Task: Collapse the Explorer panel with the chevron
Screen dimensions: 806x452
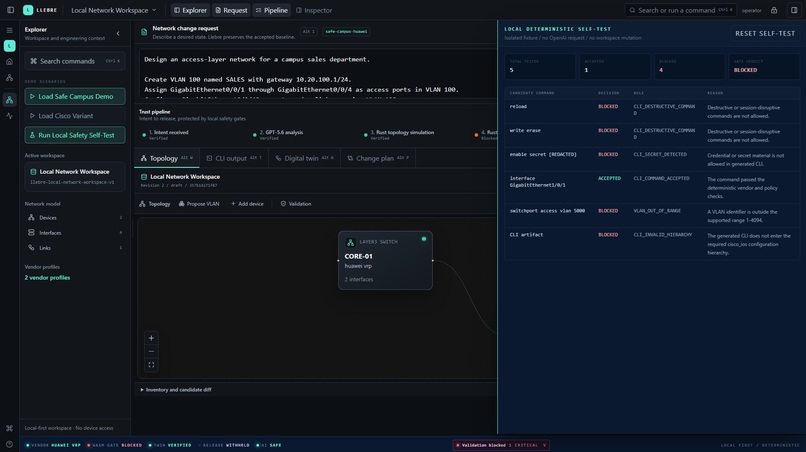Action: (118, 33)
